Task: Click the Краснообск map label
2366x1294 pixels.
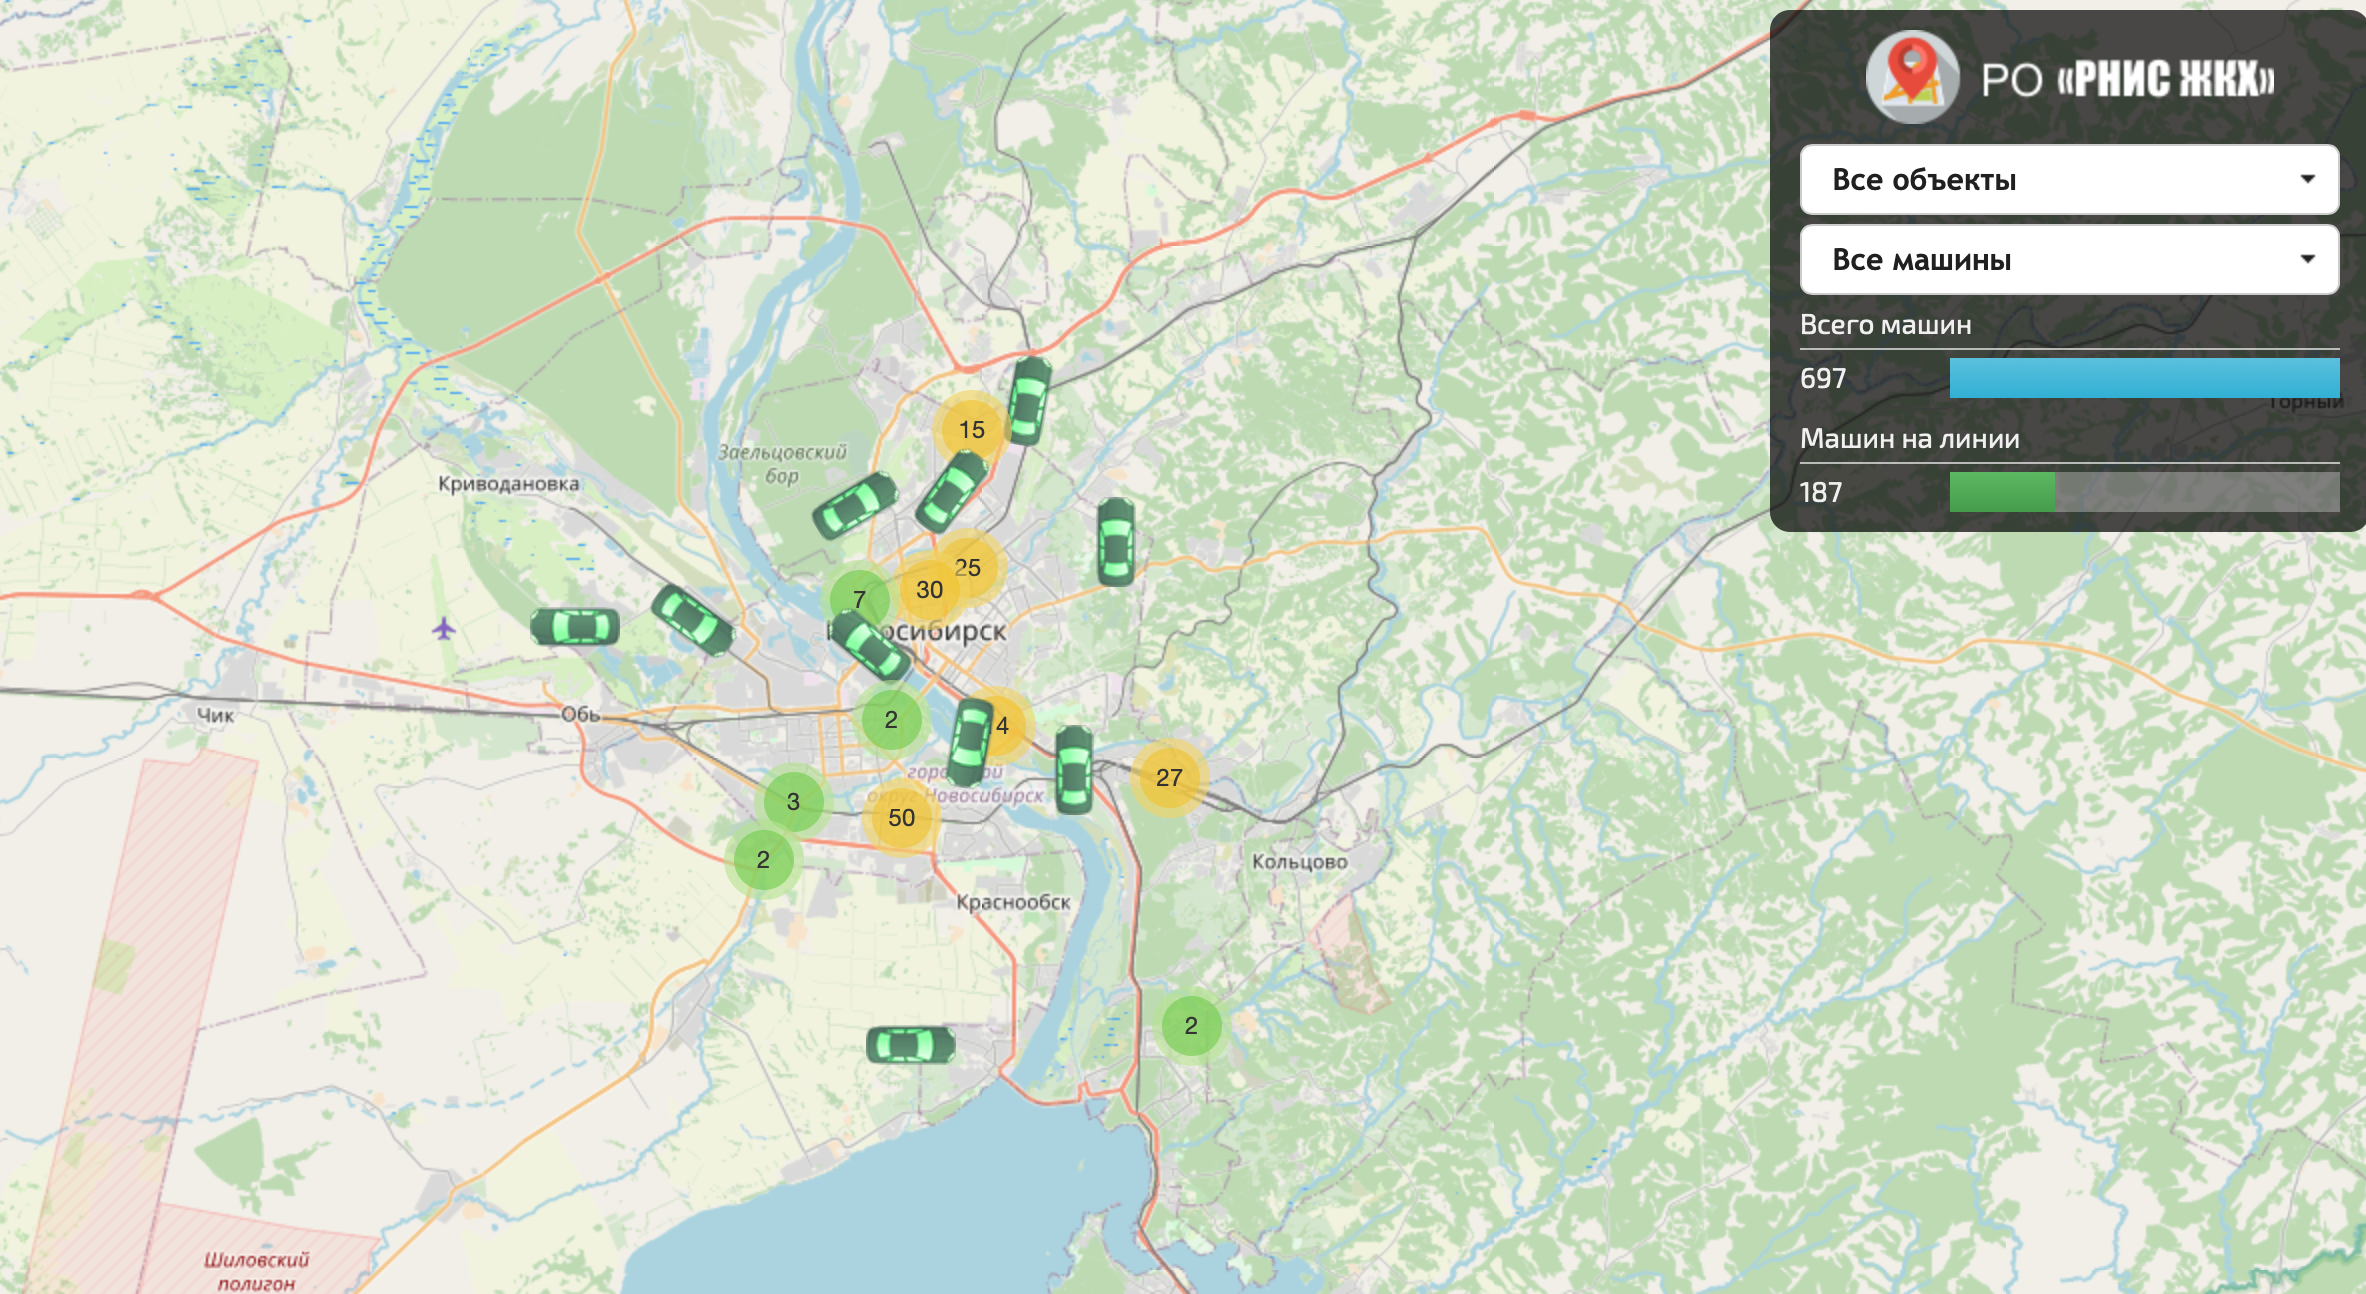Action: (1013, 902)
